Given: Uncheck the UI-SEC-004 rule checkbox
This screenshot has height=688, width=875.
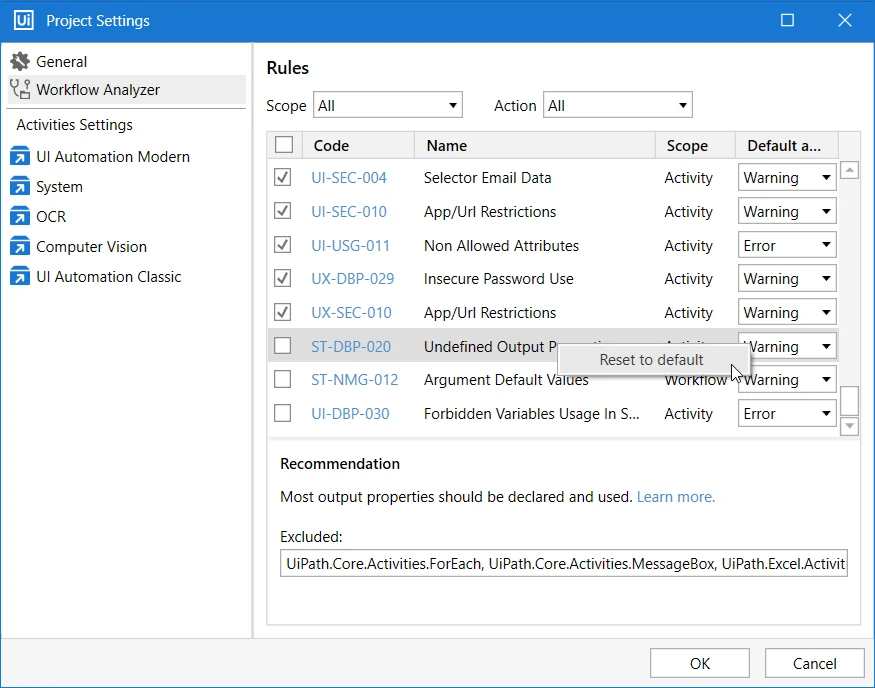Looking at the screenshot, I should 282,177.
